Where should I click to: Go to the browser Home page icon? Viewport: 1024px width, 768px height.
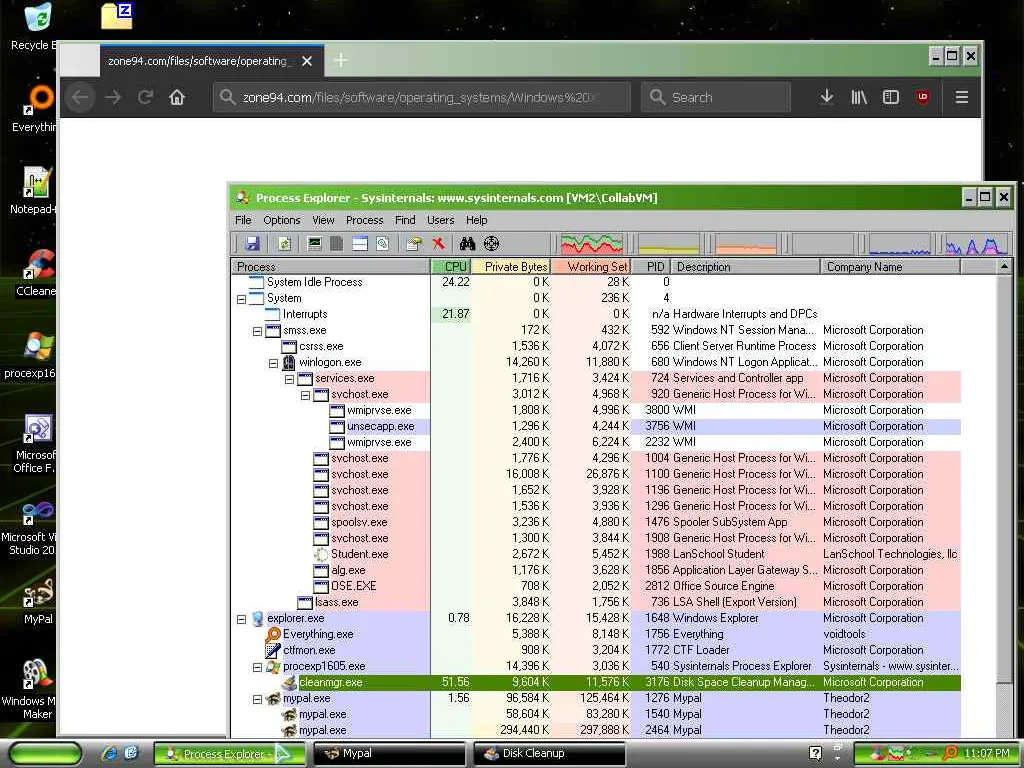click(x=177, y=97)
